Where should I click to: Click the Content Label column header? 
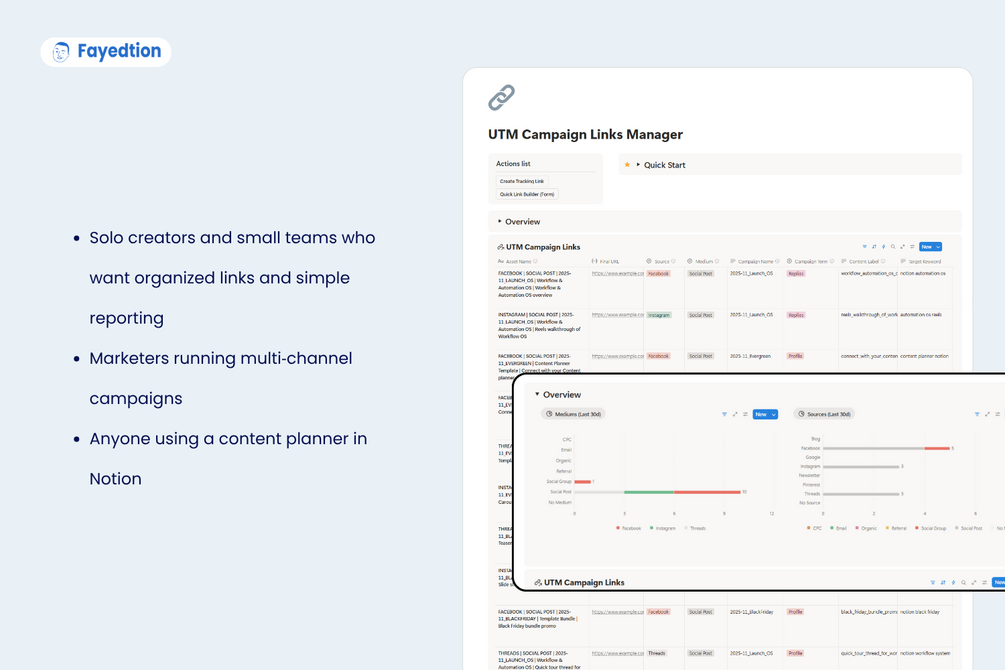coord(864,262)
